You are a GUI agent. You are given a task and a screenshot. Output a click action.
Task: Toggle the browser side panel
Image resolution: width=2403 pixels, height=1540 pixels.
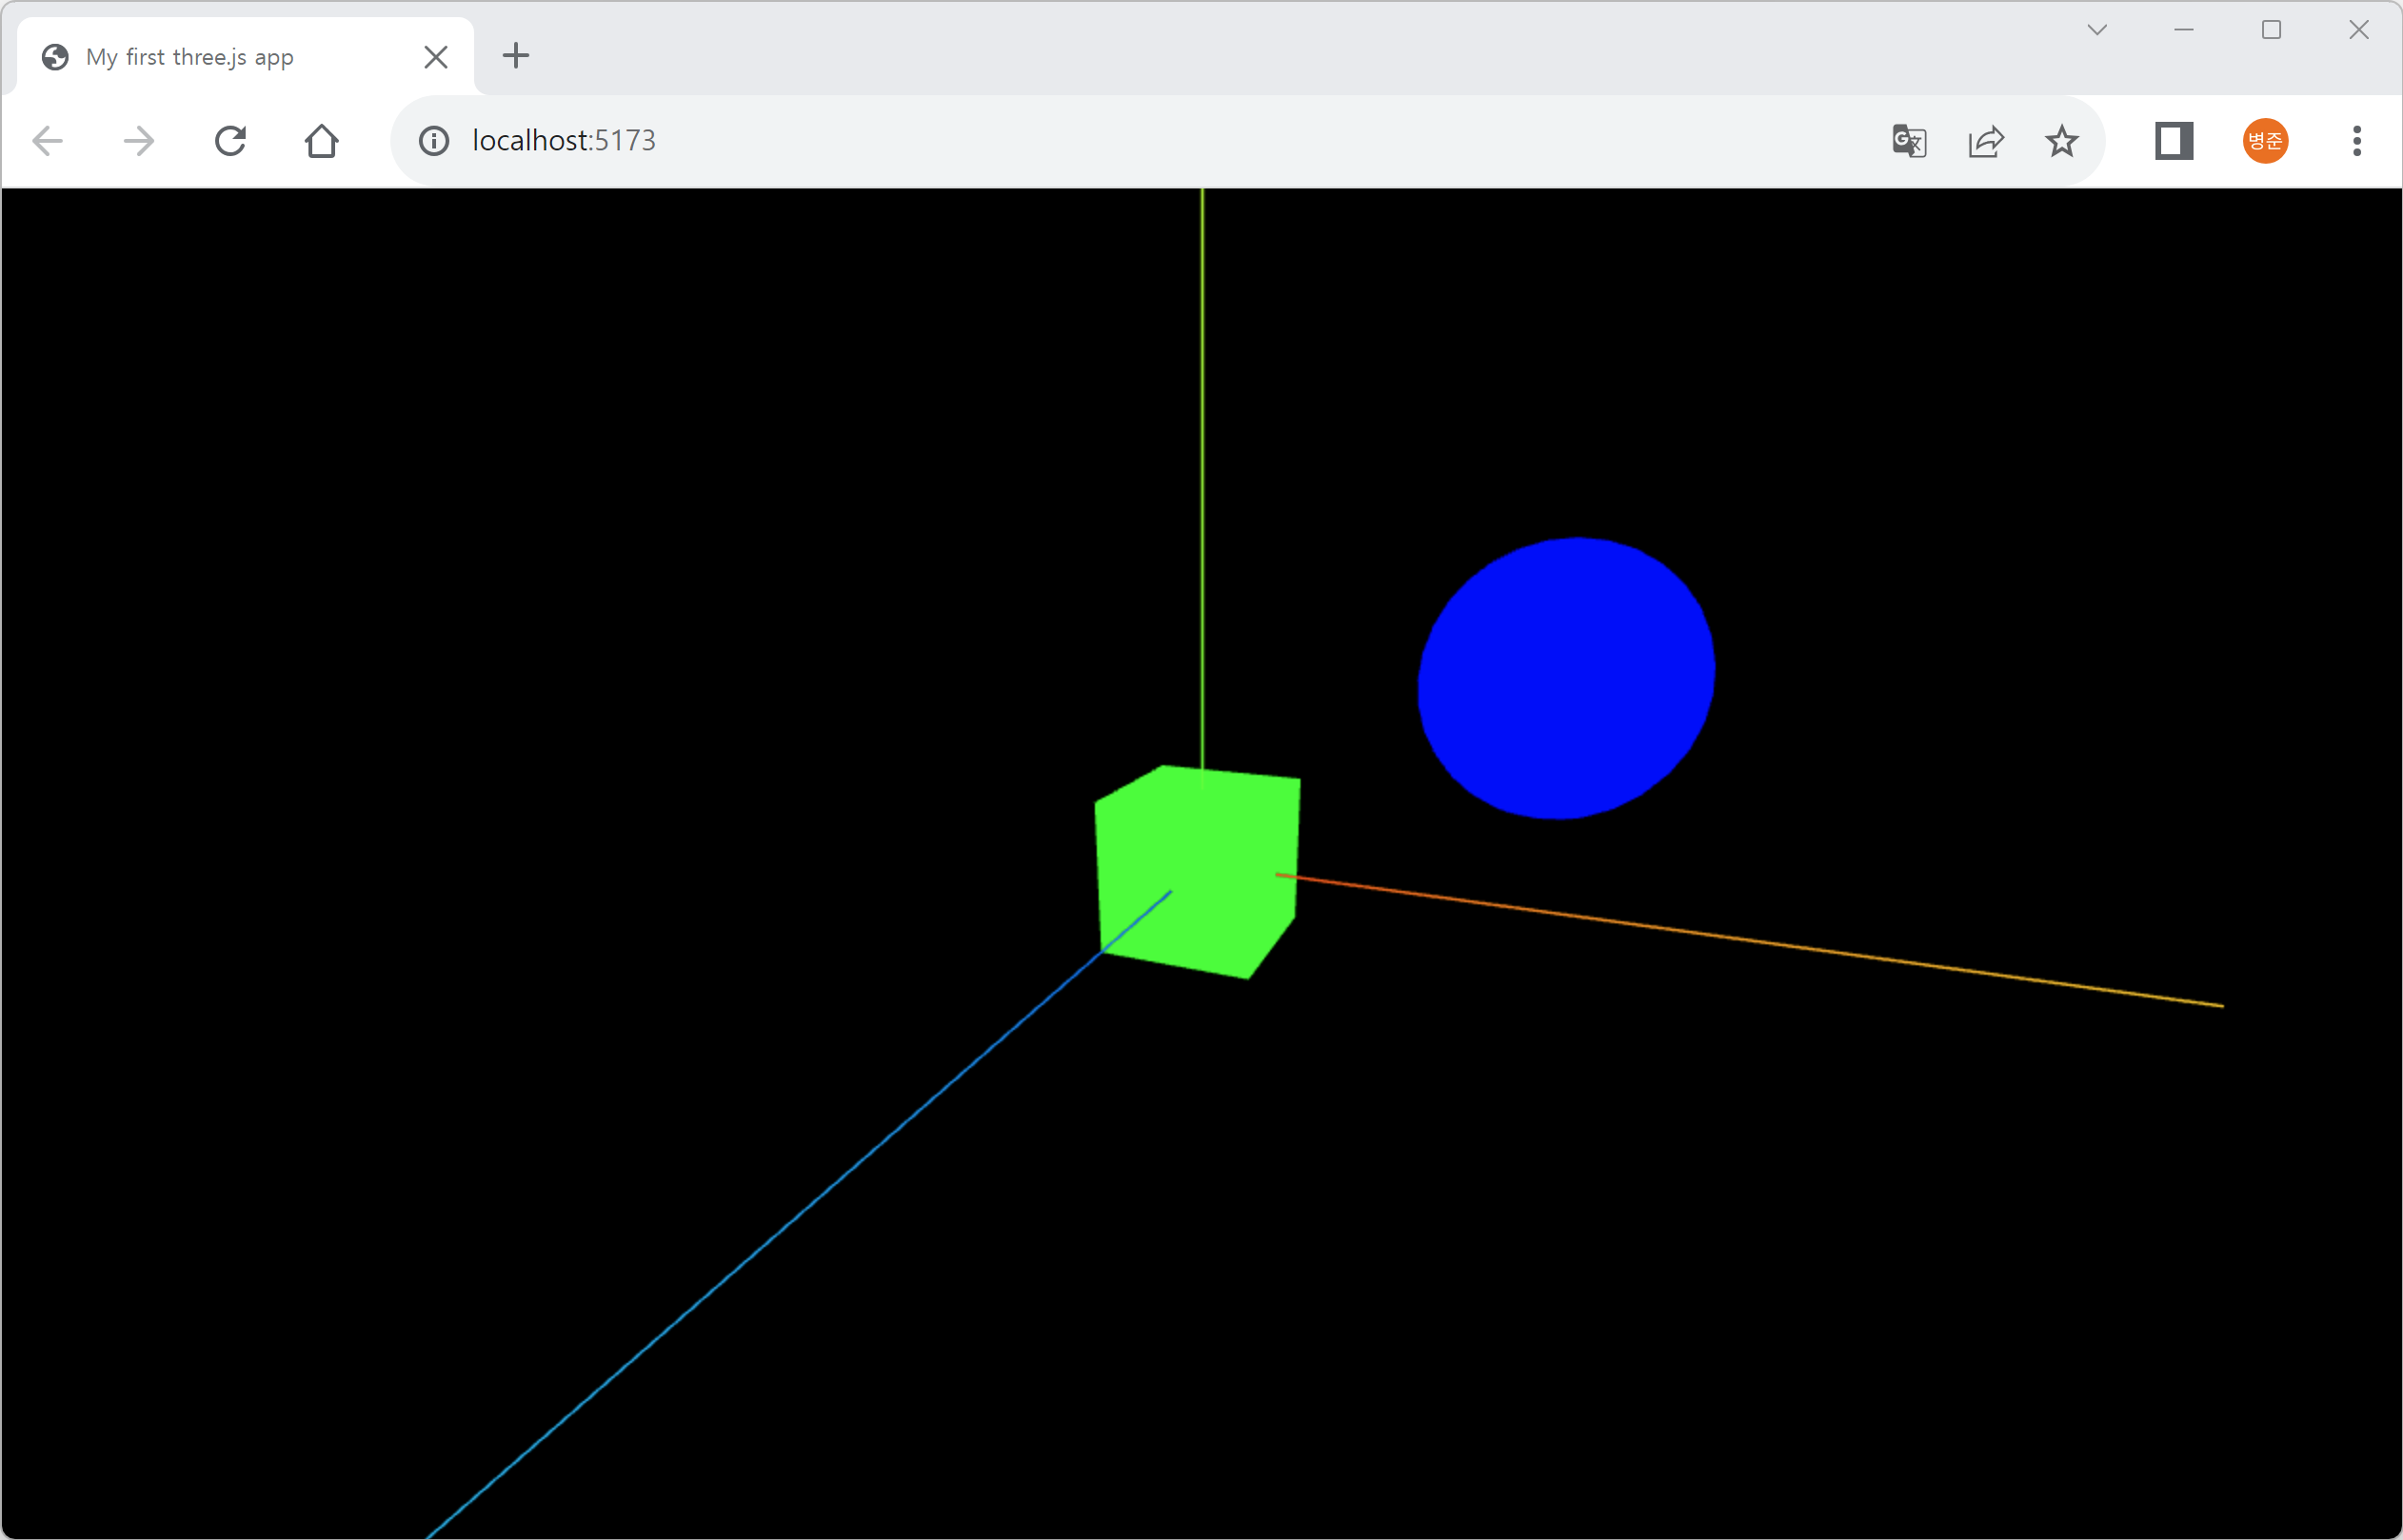click(x=2174, y=141)
